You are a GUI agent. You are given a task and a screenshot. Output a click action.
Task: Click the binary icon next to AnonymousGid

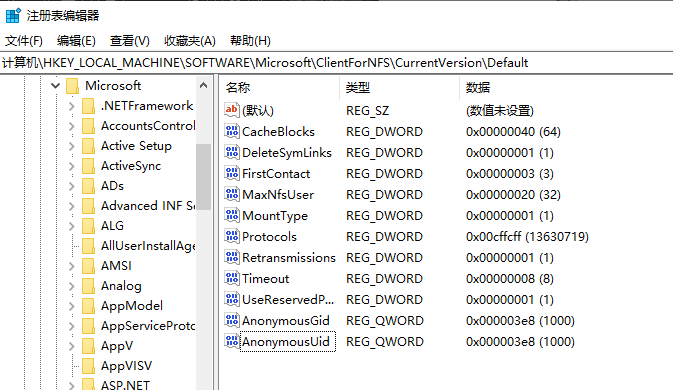232,320
